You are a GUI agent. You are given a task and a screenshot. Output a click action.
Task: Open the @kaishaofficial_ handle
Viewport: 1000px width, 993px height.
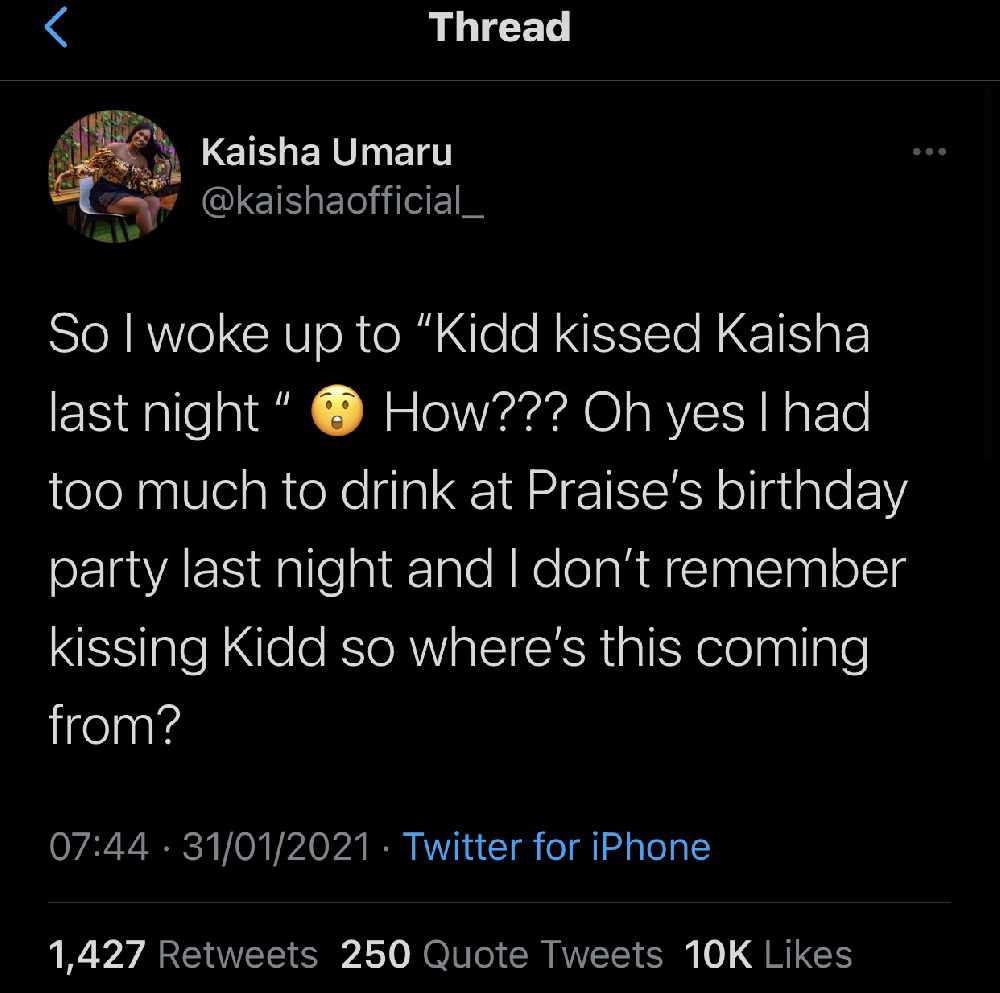click(x=342, y=201)
